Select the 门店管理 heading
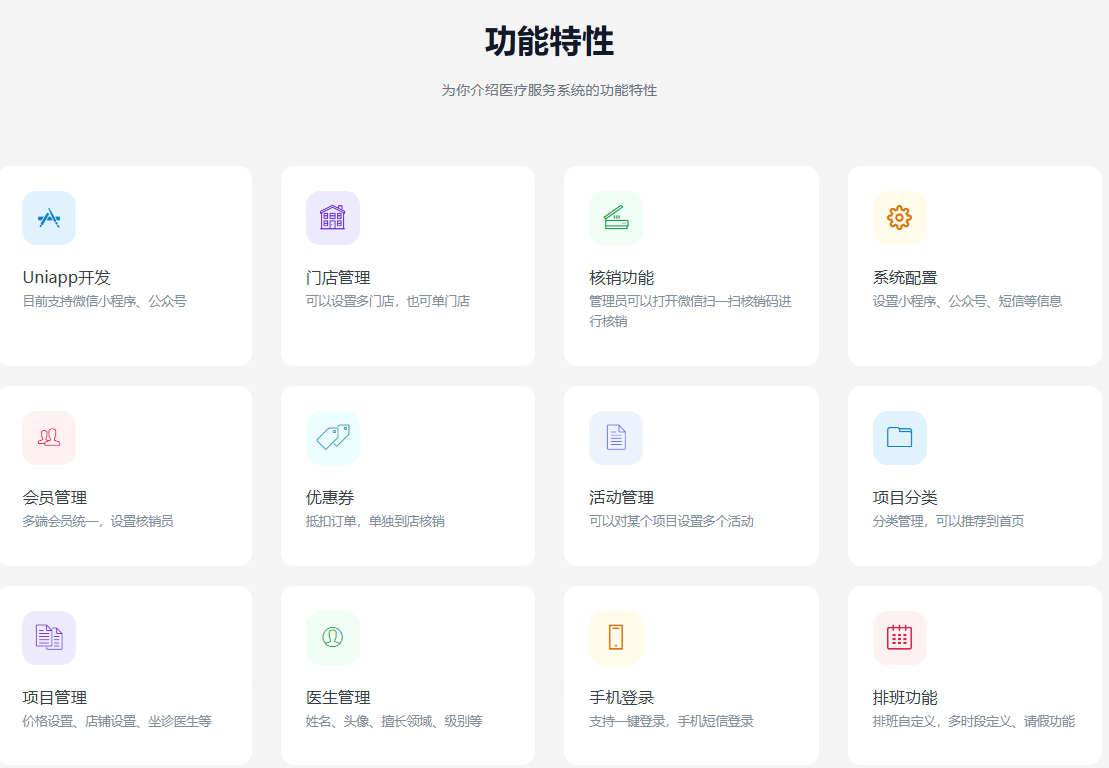 coord(338,278)
